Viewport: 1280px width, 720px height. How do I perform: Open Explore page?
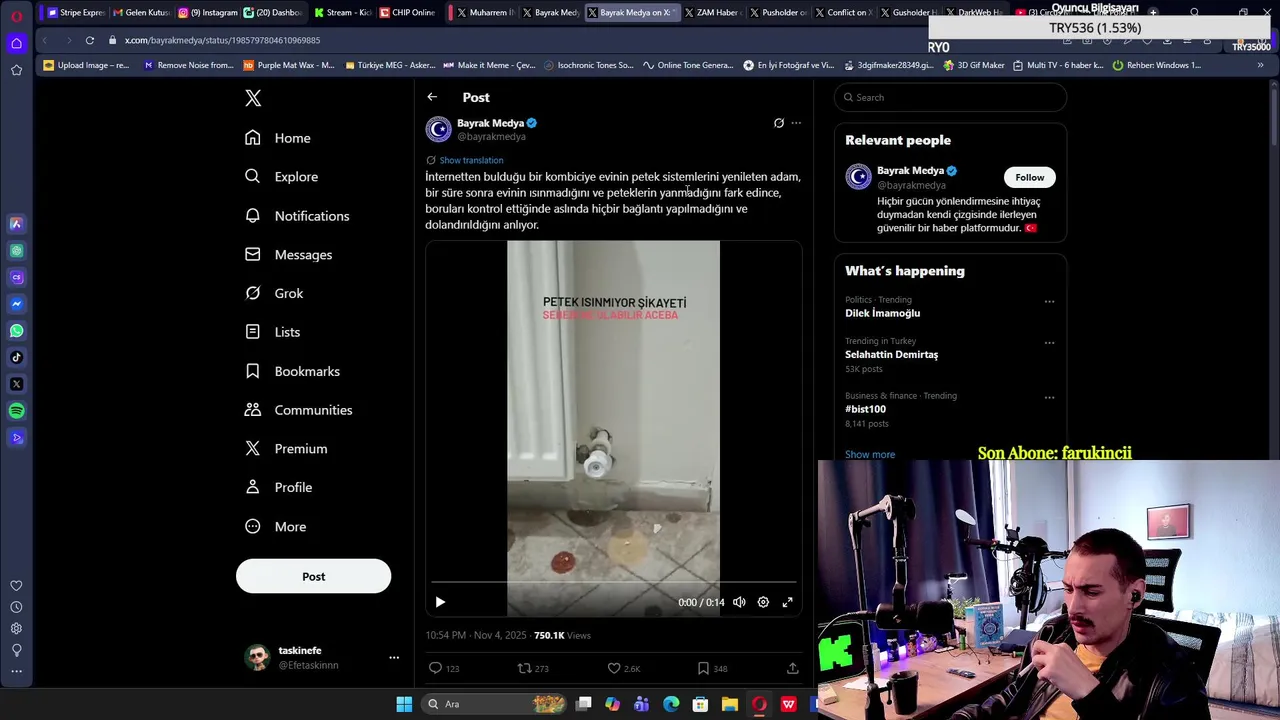(281, 177)
